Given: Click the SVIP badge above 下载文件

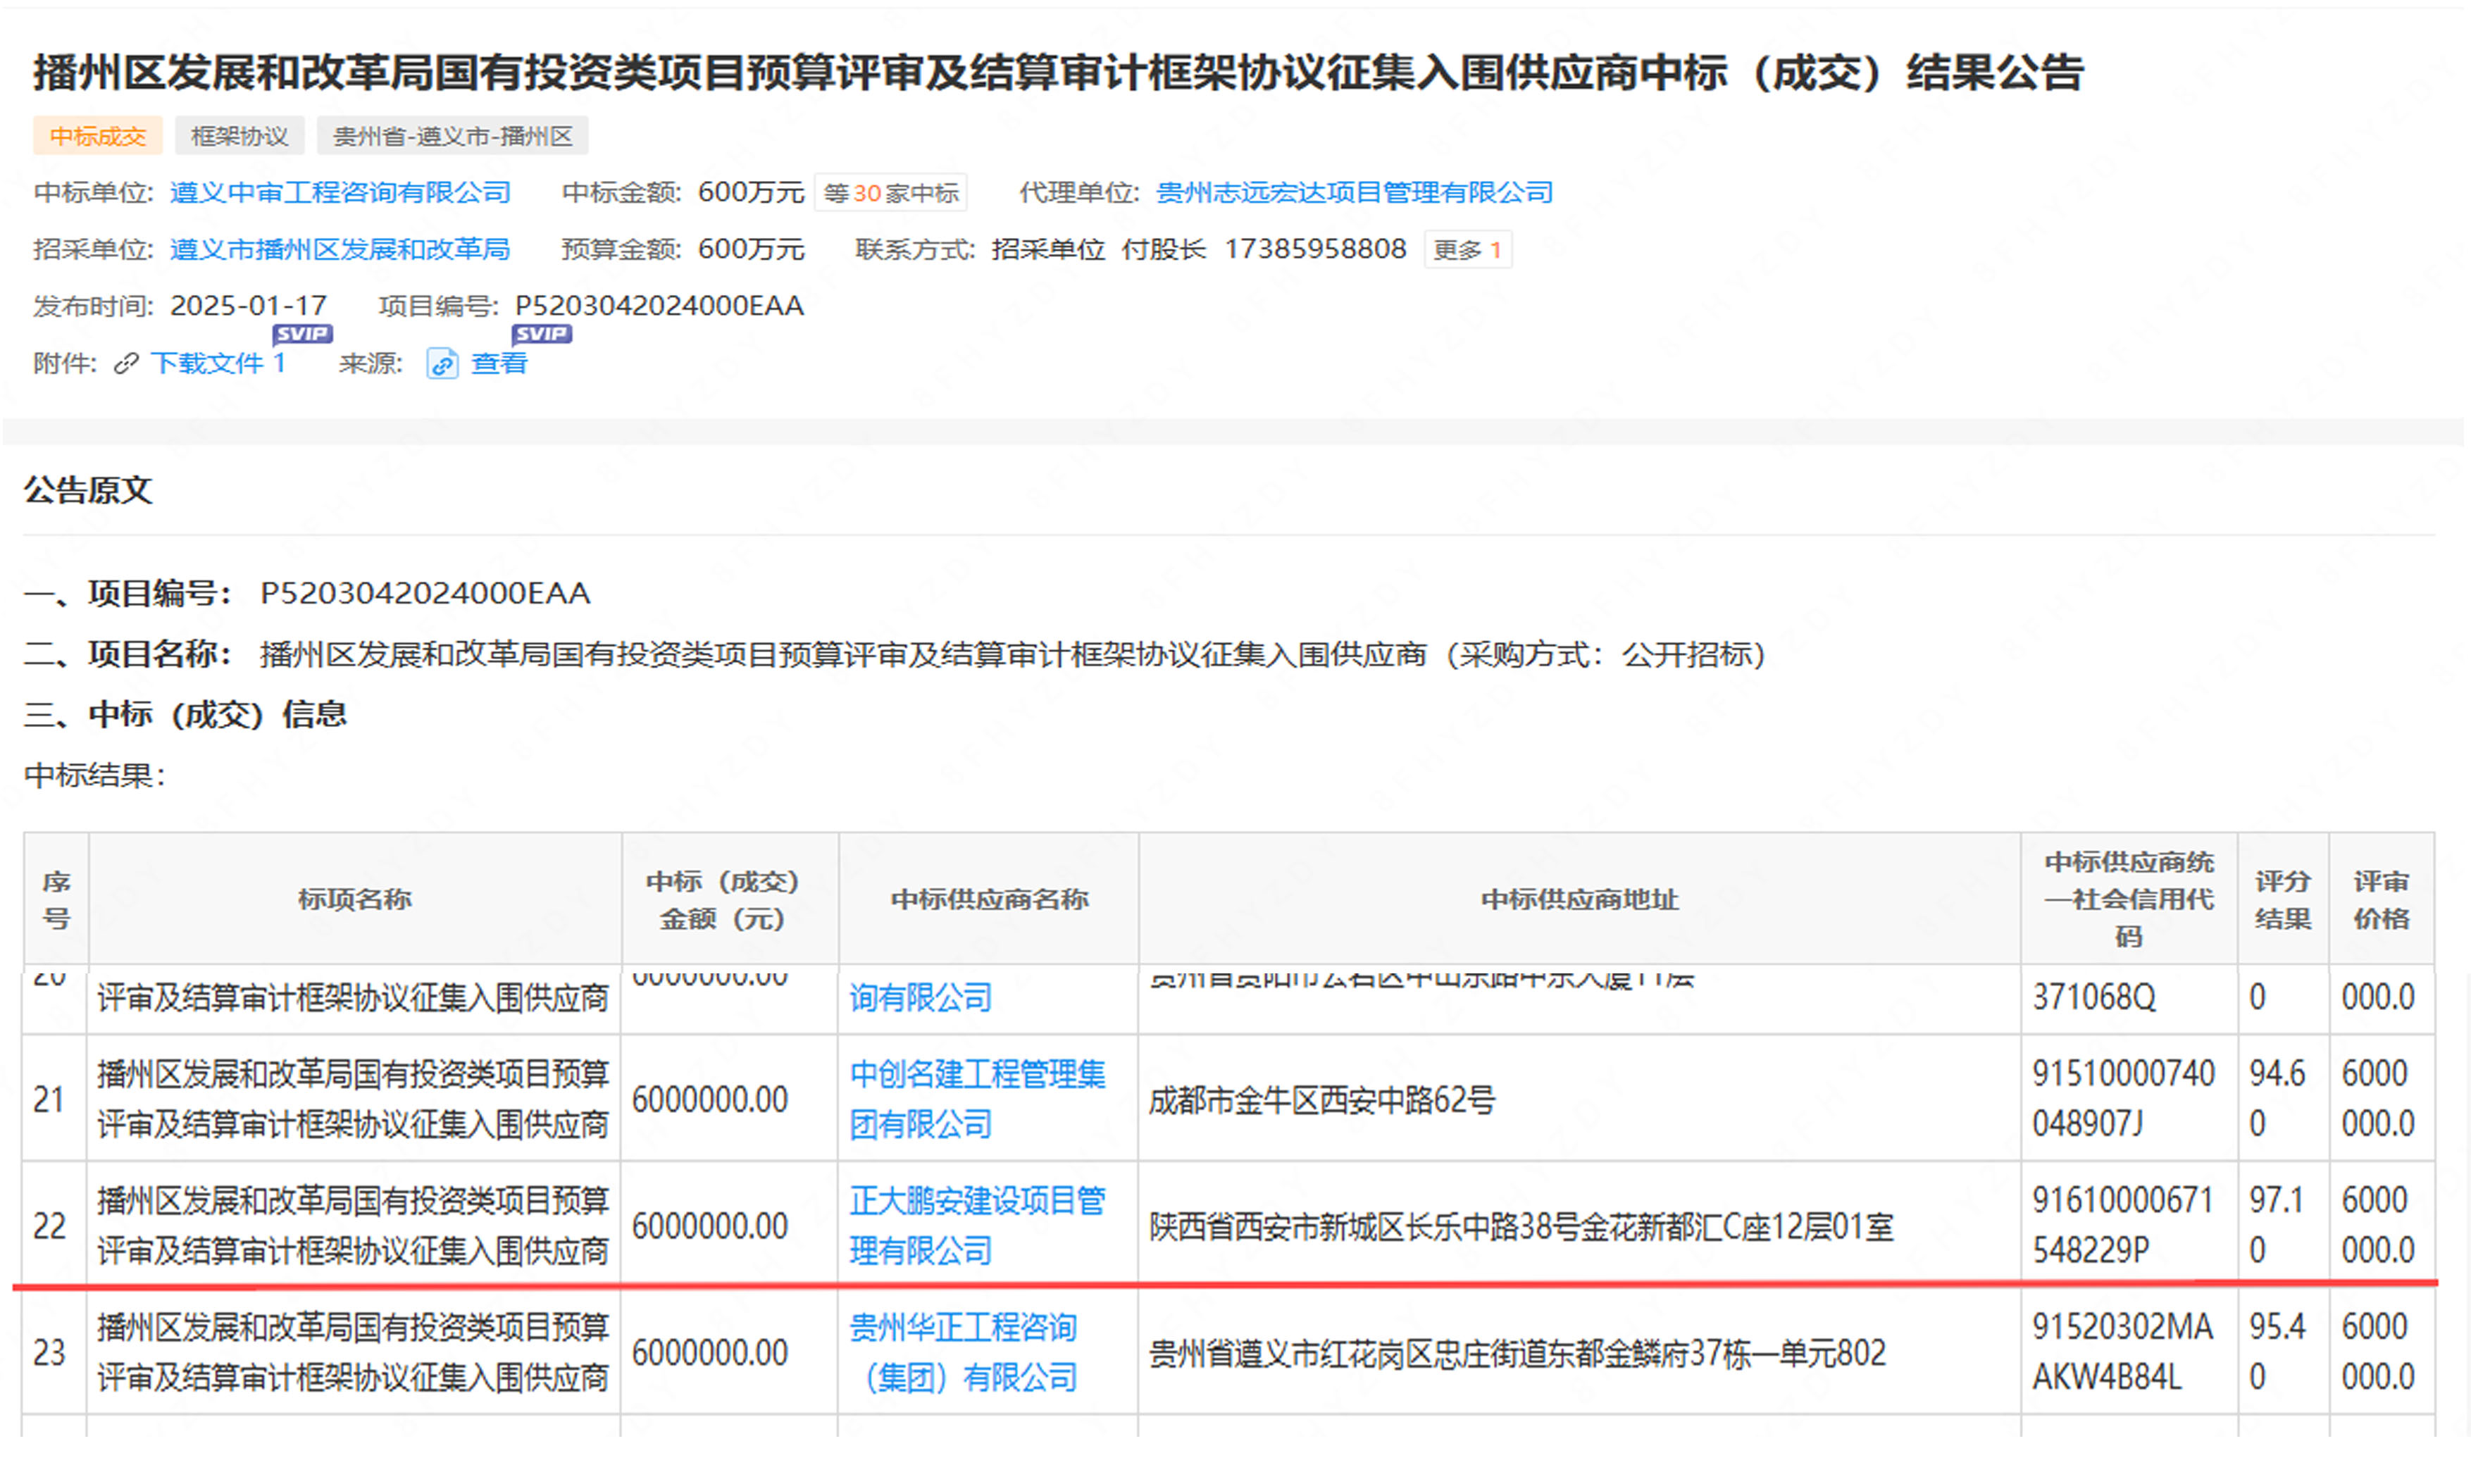Looking at the screenshot, I should [x=302, y=334].
